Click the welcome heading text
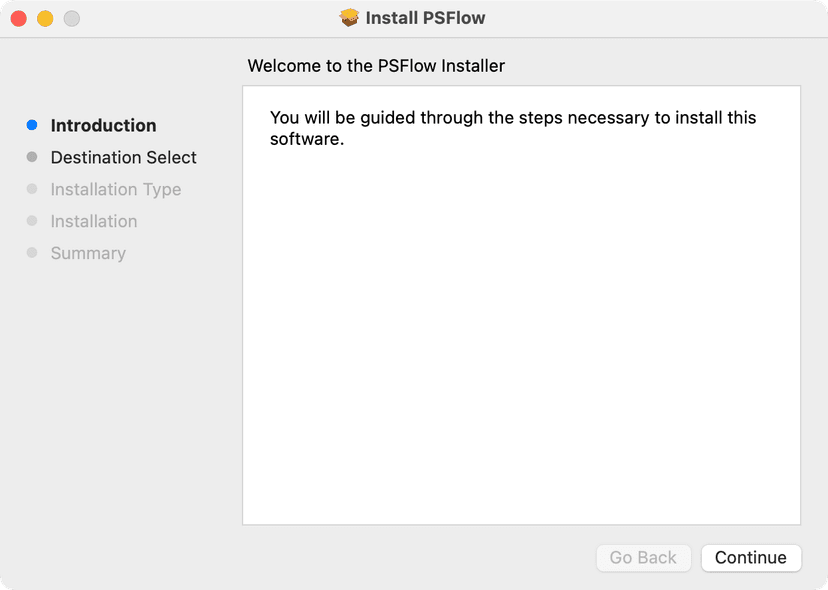 pos(375,66)
